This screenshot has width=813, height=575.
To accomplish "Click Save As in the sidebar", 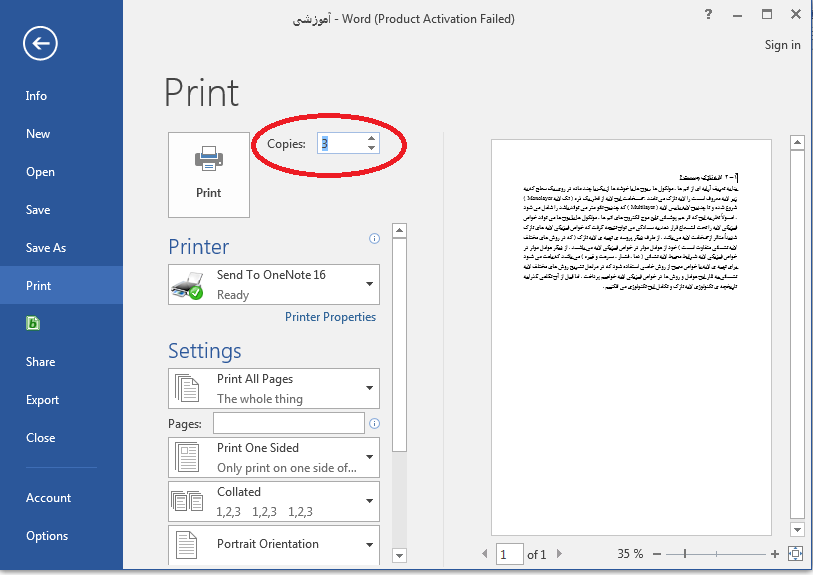I will tap(46, 248).
